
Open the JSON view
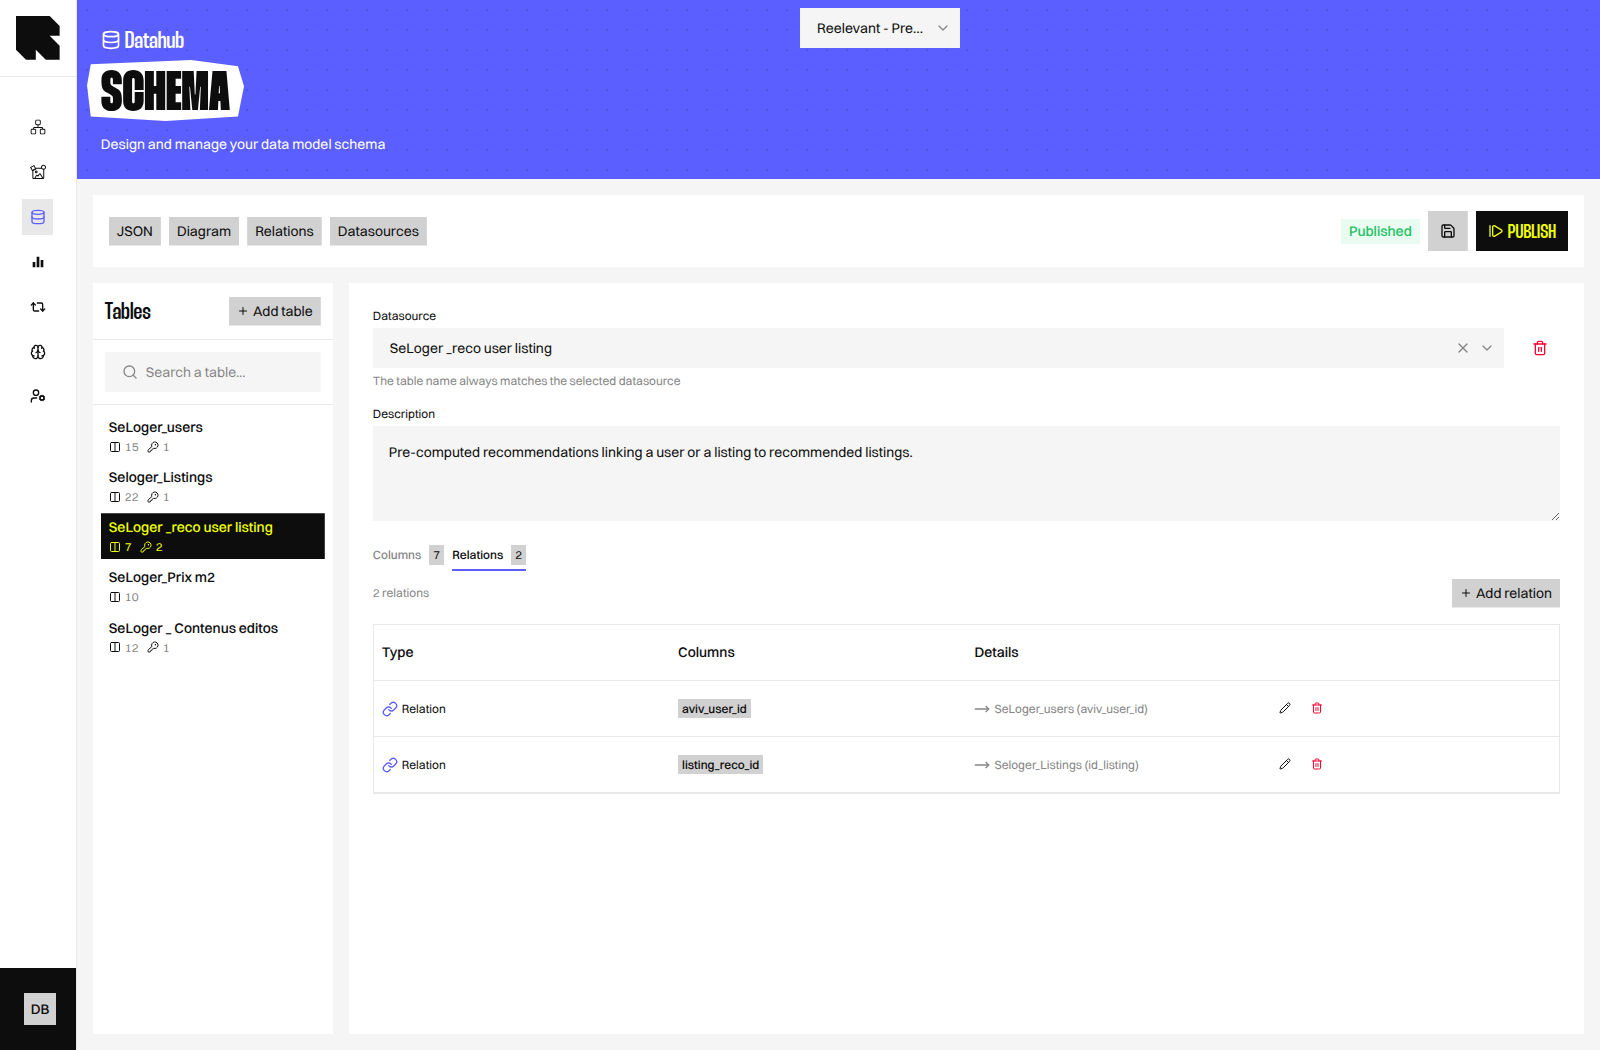(x=135, y=231)
